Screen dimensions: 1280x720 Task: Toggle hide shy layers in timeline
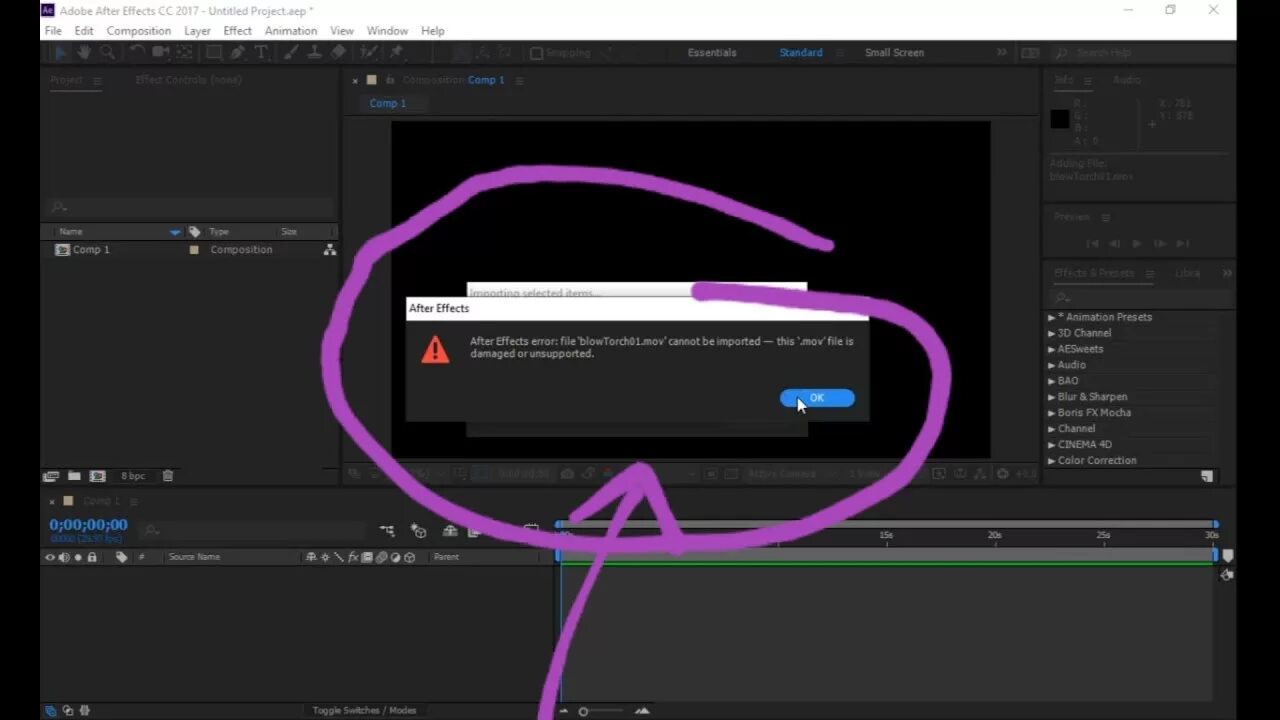[450, 531]
